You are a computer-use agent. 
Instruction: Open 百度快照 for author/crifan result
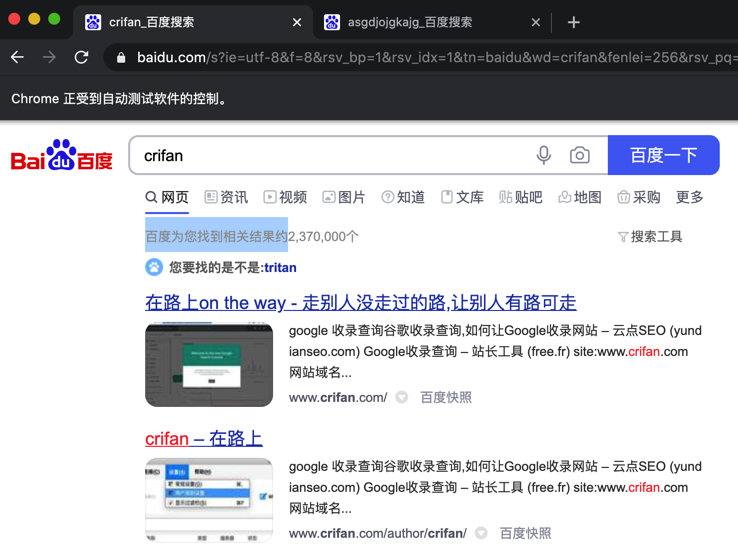click(526, 534)
